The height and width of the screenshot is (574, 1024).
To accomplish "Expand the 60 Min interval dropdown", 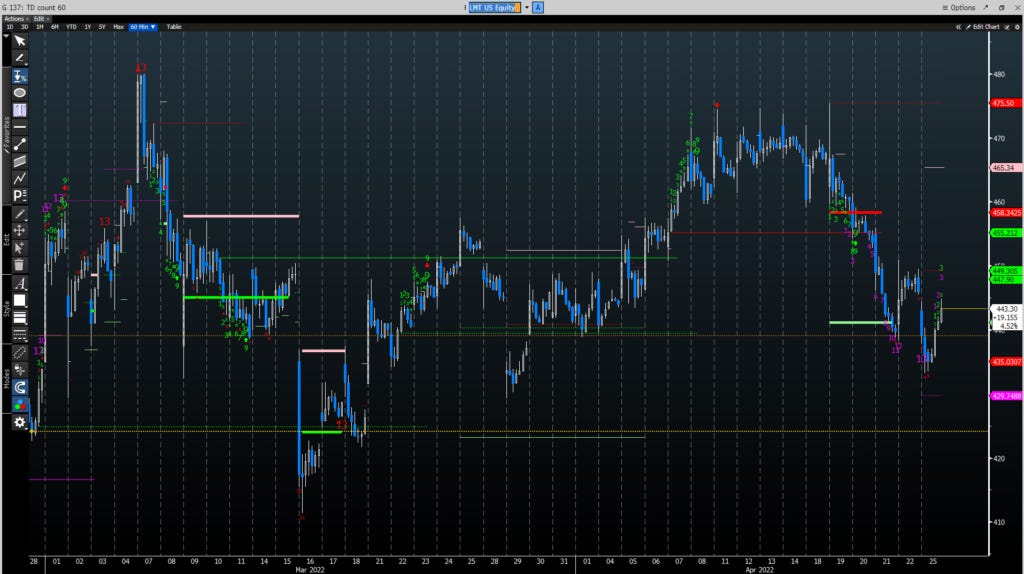I will [x=142, y=27].
